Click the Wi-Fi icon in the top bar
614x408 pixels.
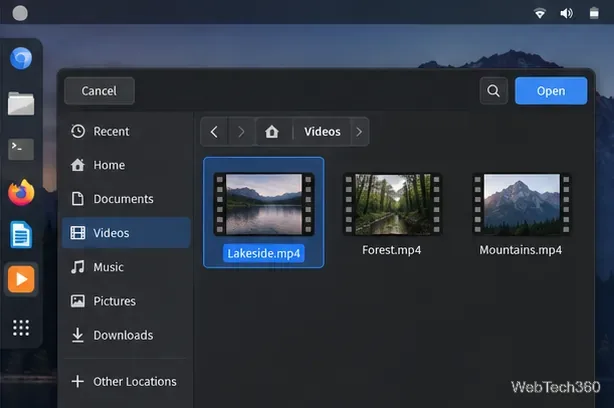coord(540,13)
